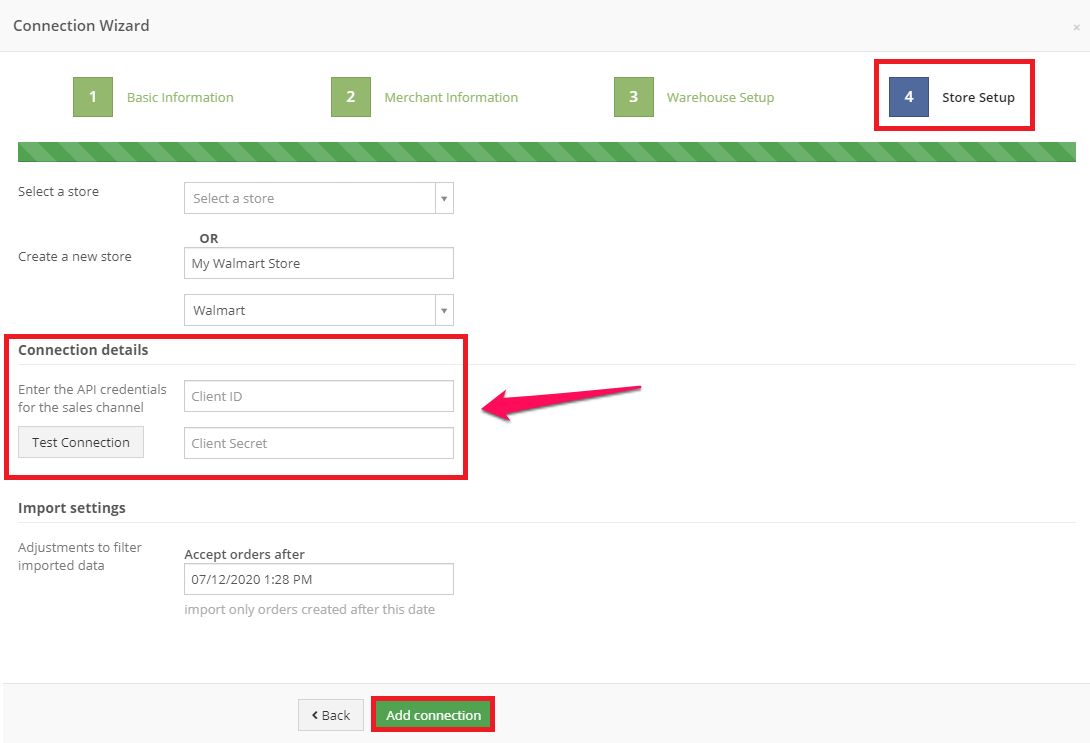Click the Connection details heading
Image resolution: width=1090 pixels, height=743 pixels.
click(x=83, y=350)
